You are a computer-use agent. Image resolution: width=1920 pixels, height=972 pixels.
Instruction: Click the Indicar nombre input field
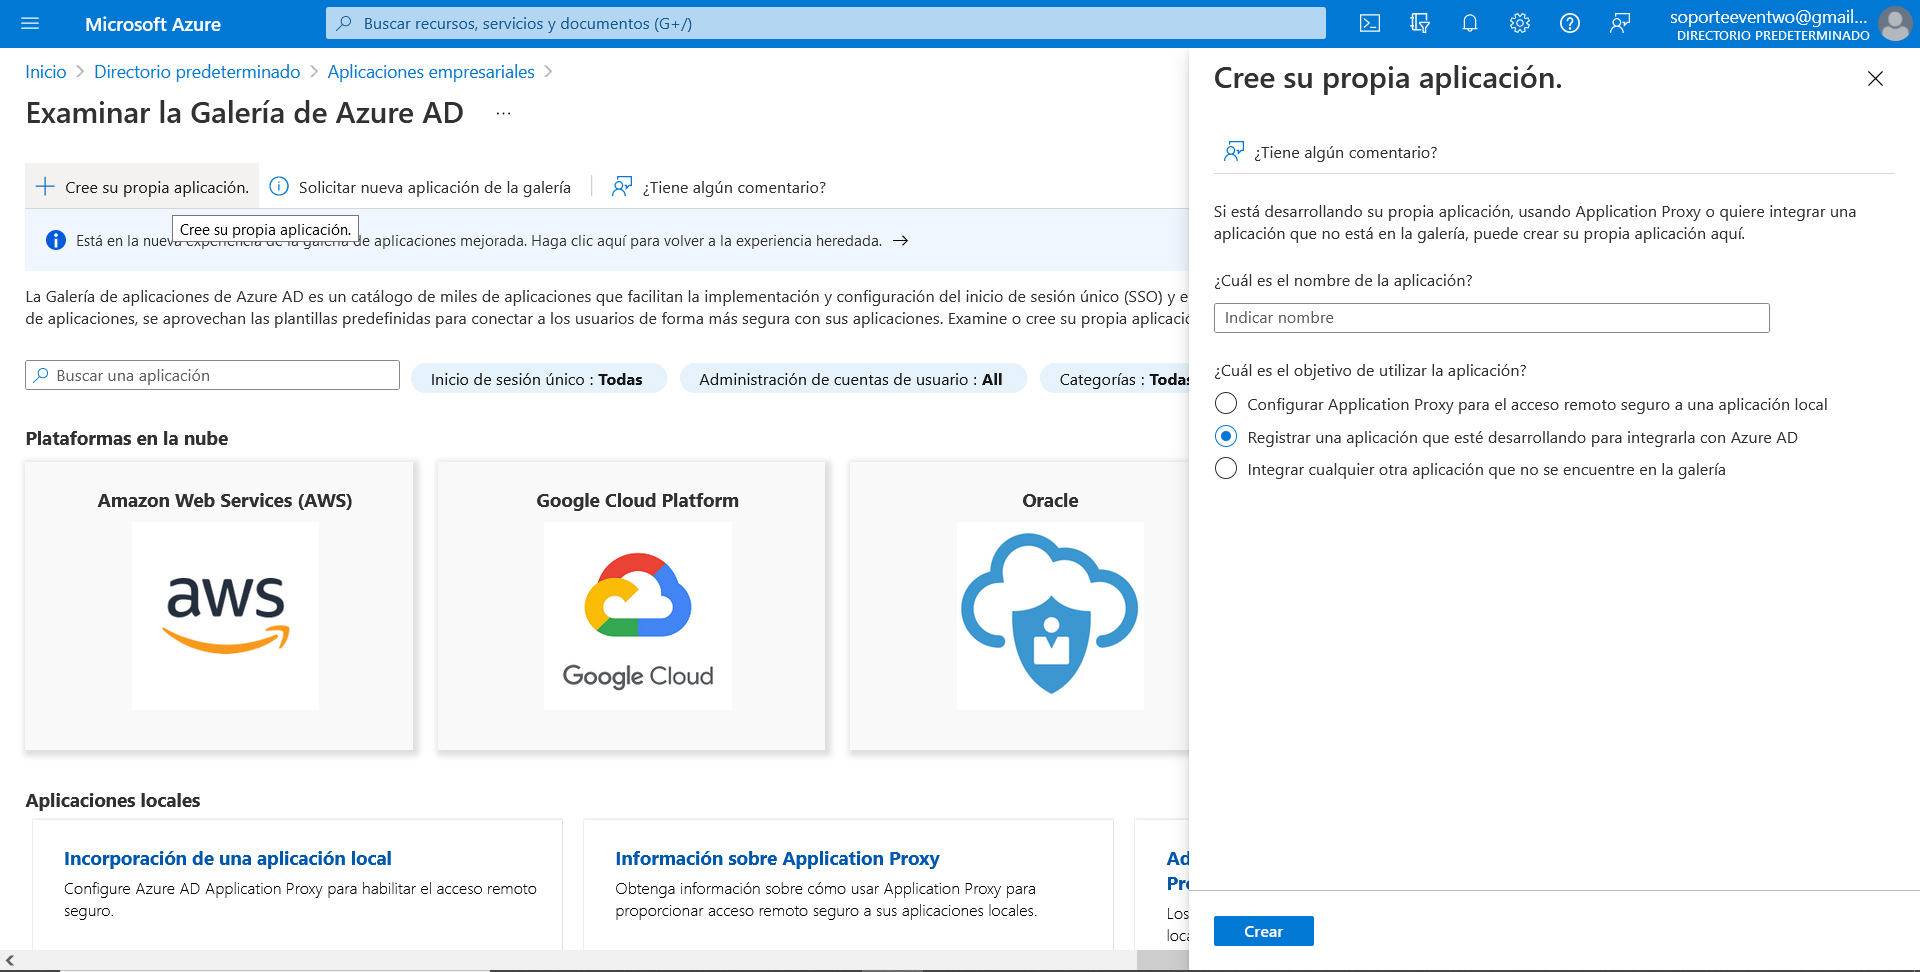(x=1491, y=318)
